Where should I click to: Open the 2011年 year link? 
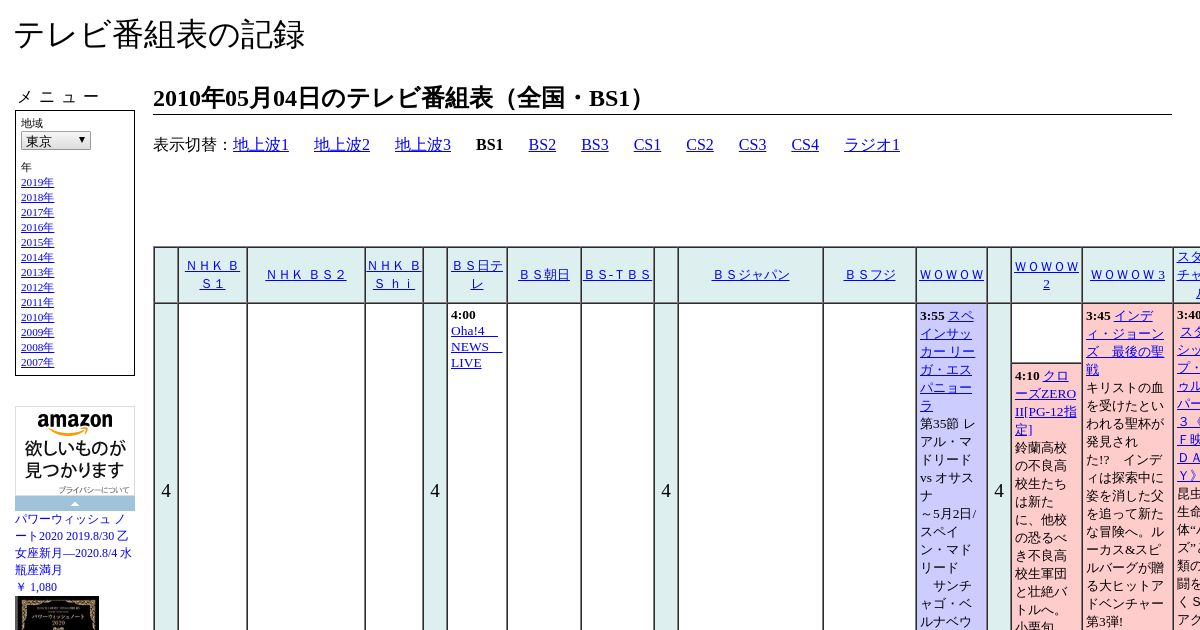click(37, 303)
